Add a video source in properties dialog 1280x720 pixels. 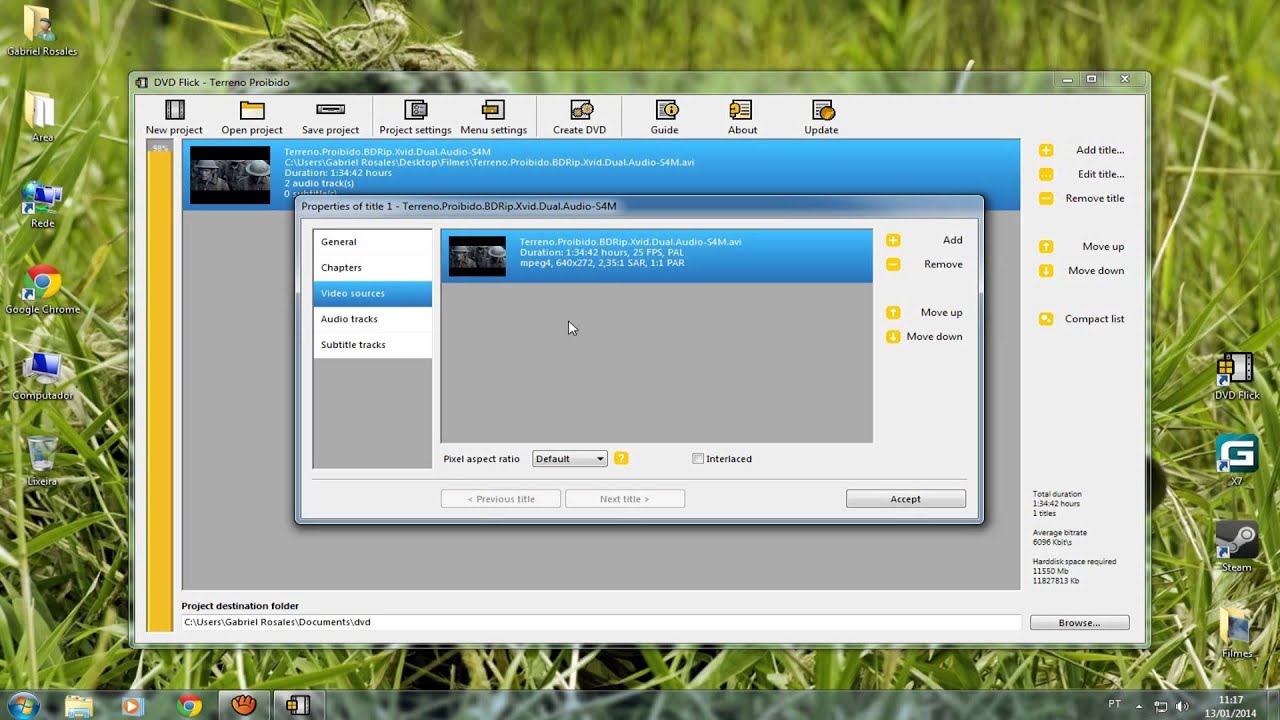pos(925,240)
